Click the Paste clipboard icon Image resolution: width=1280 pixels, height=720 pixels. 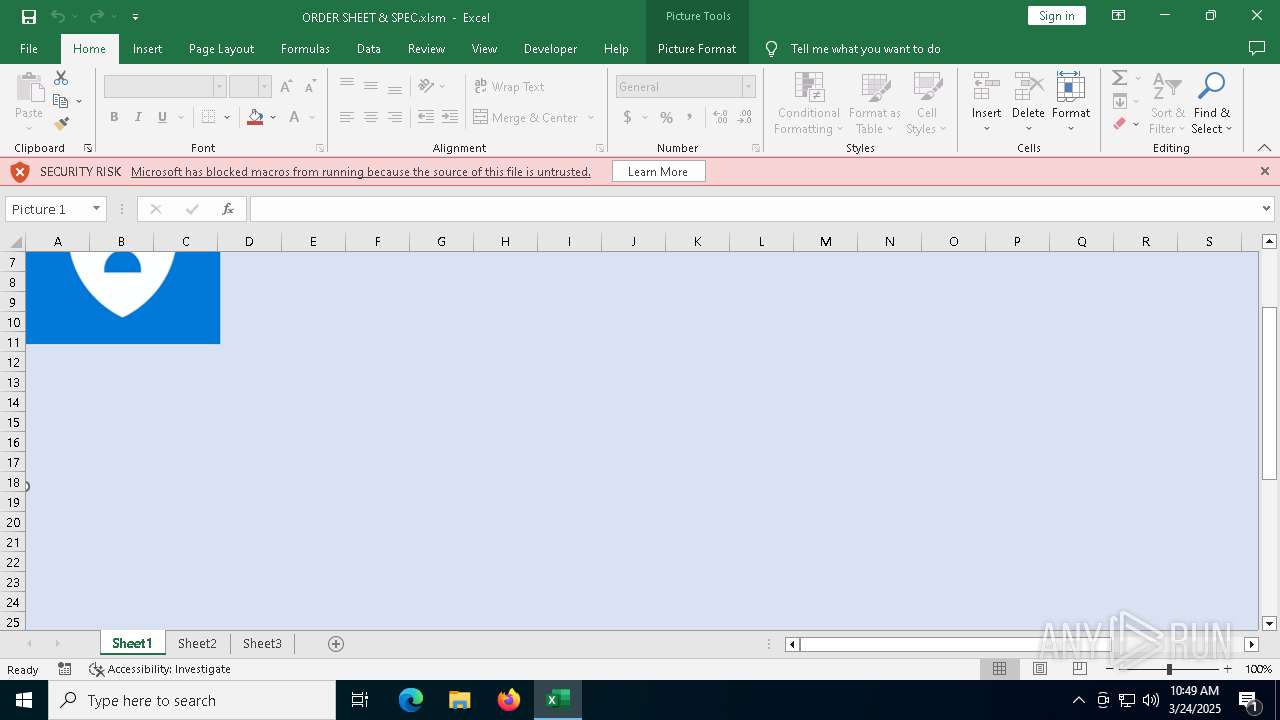point(29,88)
